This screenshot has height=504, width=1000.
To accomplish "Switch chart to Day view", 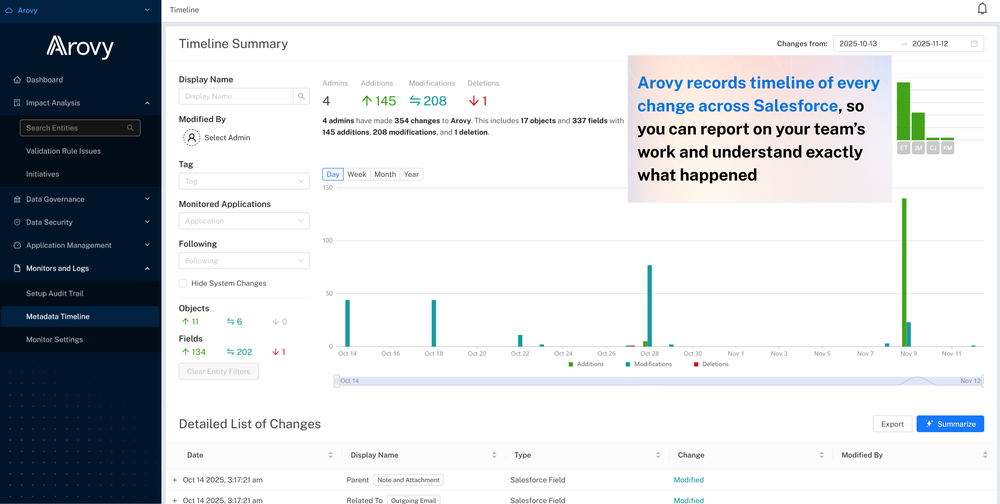I will (333, 174).
